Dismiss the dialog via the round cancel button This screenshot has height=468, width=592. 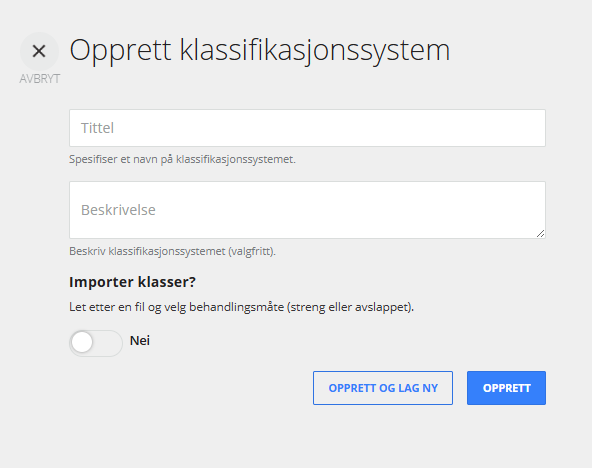tap(39, 51)
